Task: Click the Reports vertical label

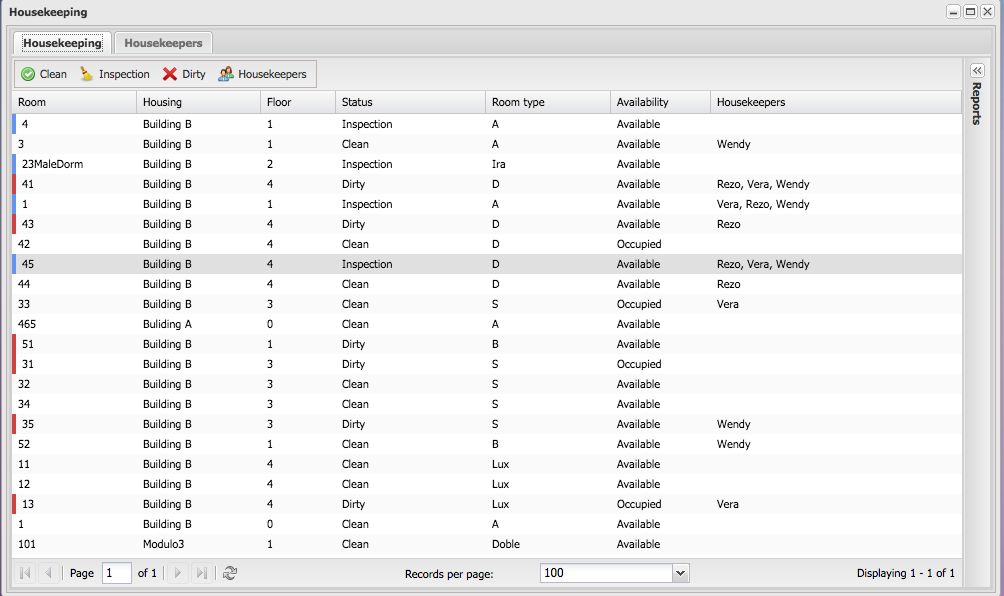Action: pos(976,103)
